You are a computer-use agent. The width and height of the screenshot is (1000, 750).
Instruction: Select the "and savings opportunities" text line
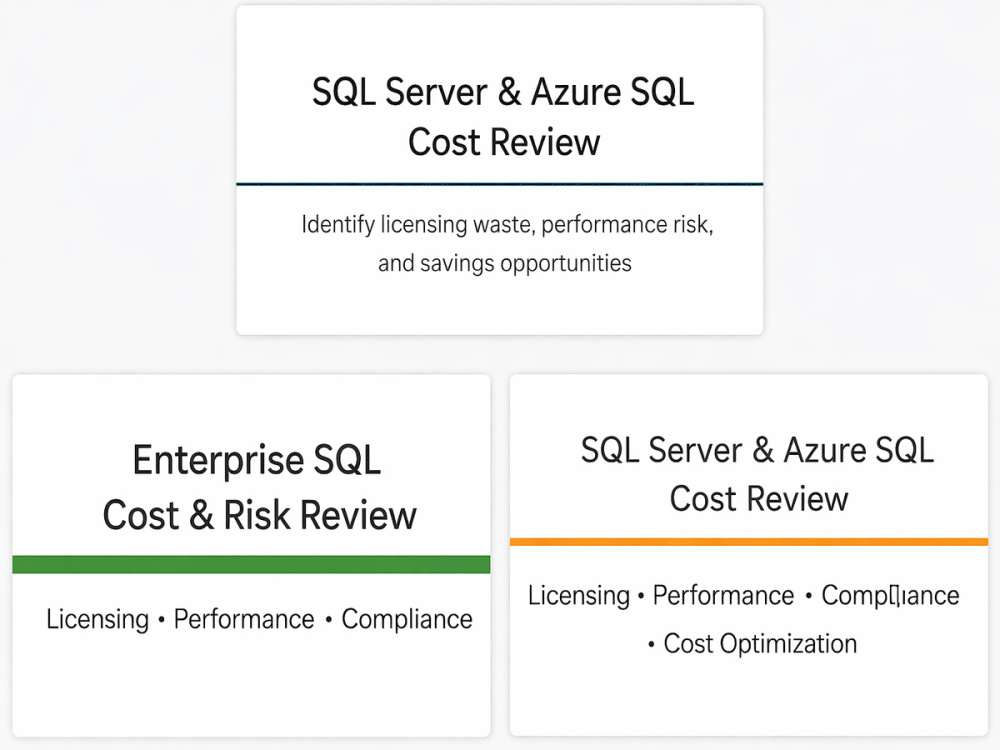pyautogui.click(x=504, y=263)
